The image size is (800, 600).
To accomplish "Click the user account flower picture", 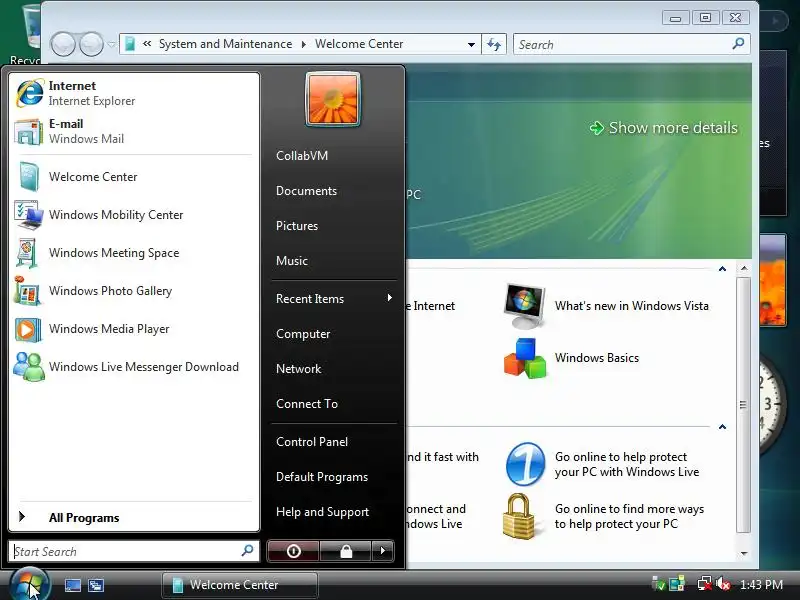I will 333,99.
